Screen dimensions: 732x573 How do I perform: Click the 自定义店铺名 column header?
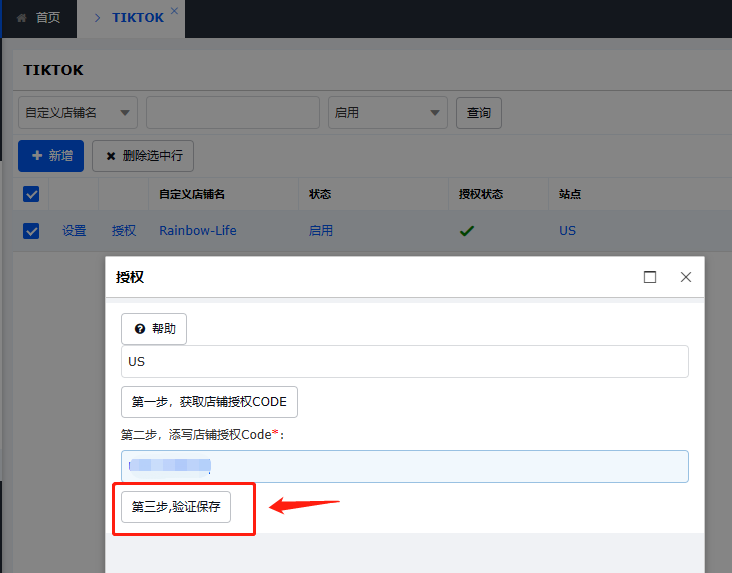(x=192, y=194)
